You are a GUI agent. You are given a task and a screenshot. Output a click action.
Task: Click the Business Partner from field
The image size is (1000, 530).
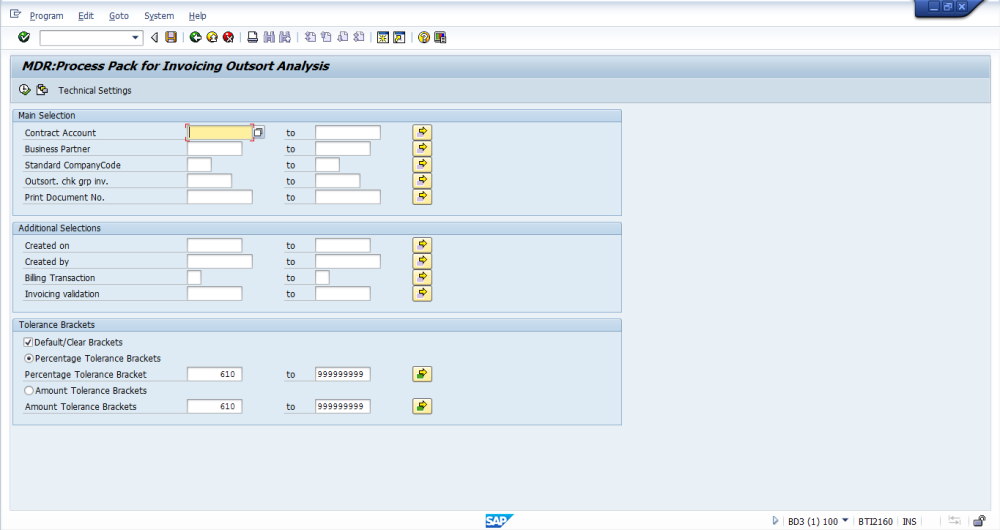[215, 149]
